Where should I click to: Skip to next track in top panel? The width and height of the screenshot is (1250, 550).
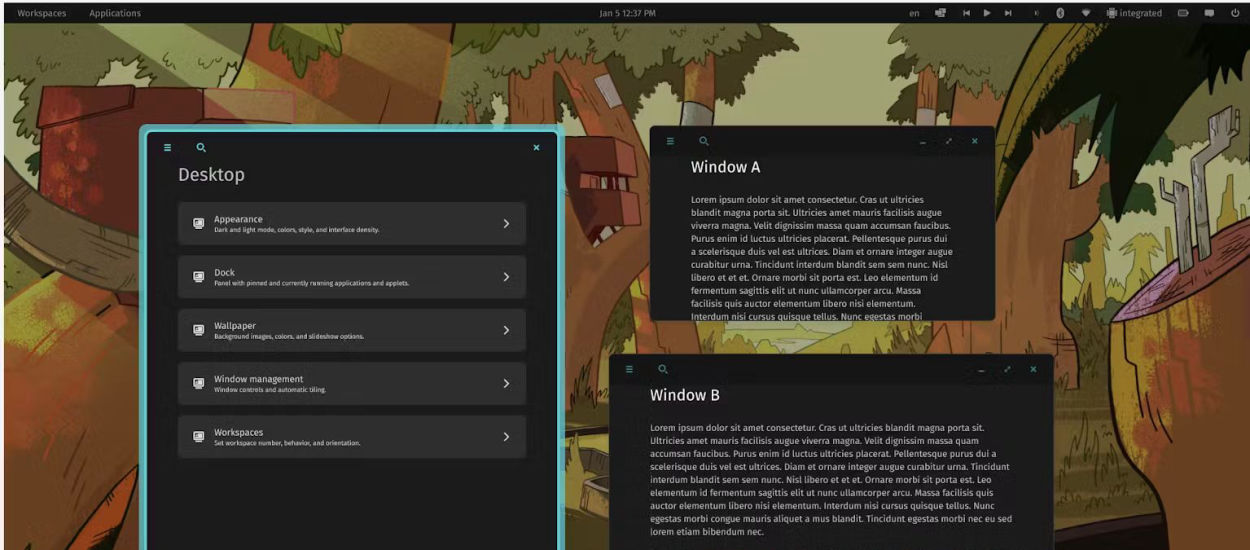point(1008,13)
